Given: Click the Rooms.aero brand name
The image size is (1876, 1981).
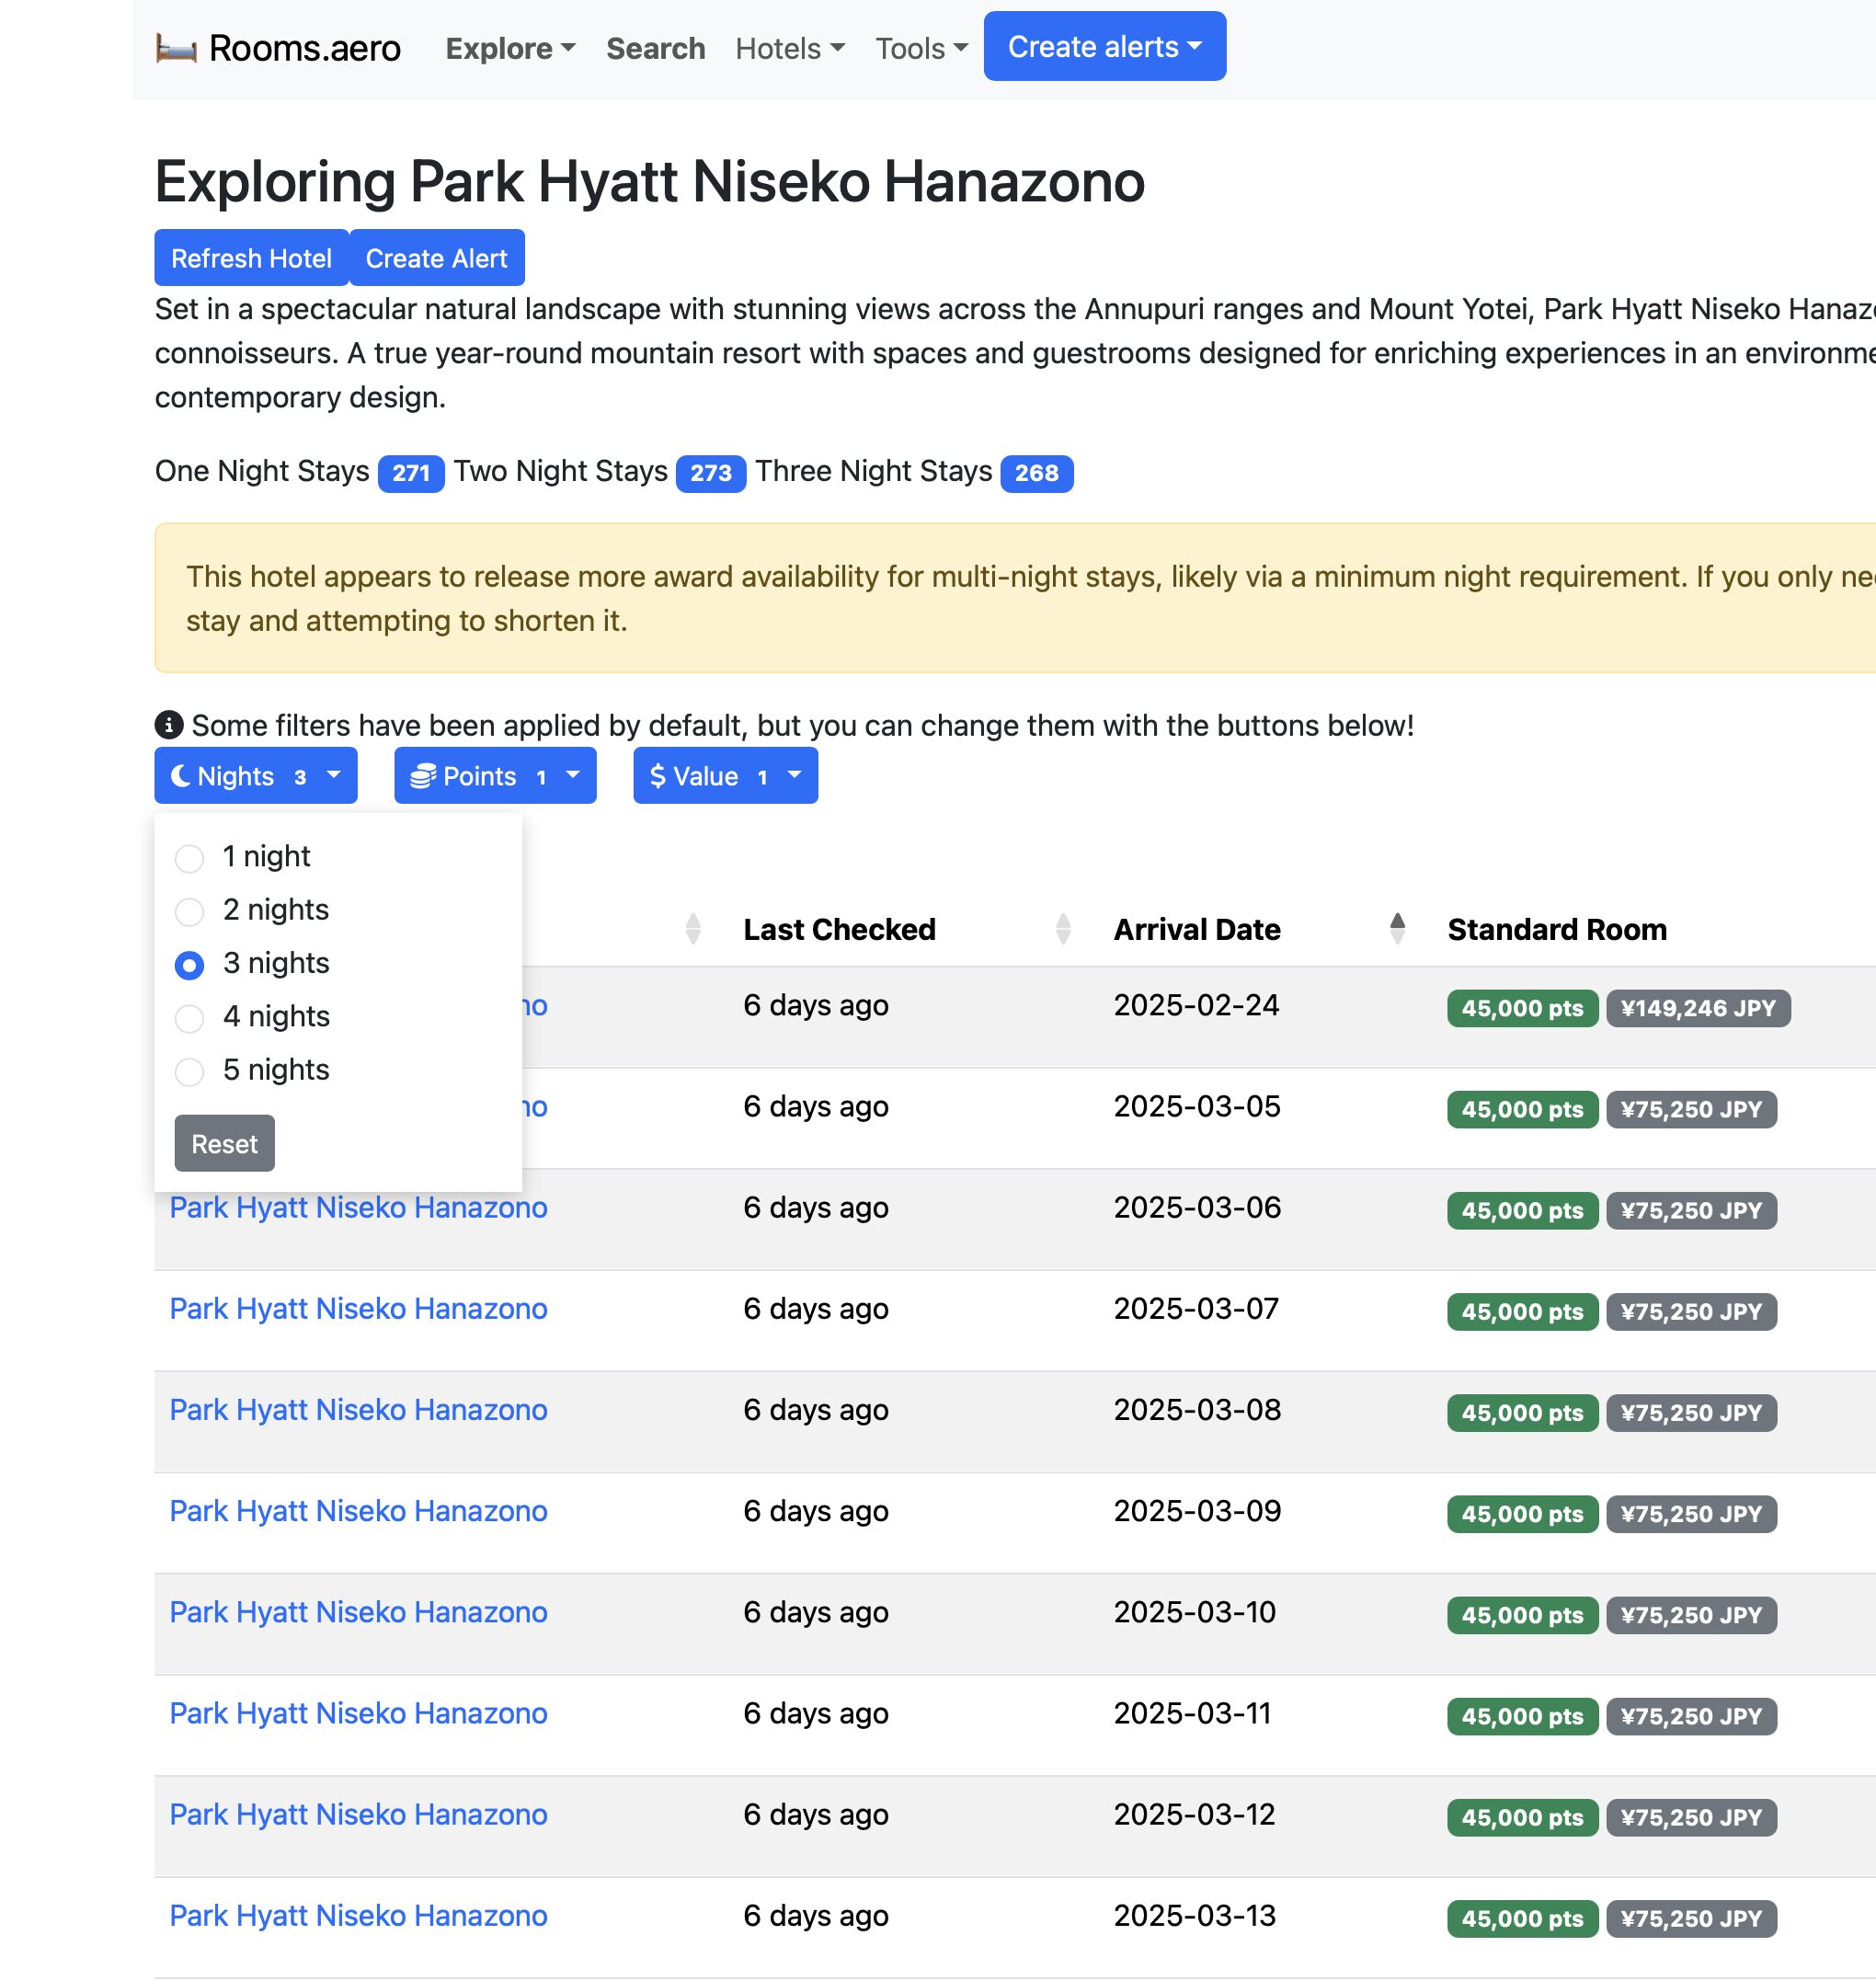Looking at the screenshot, I should 304,48.
